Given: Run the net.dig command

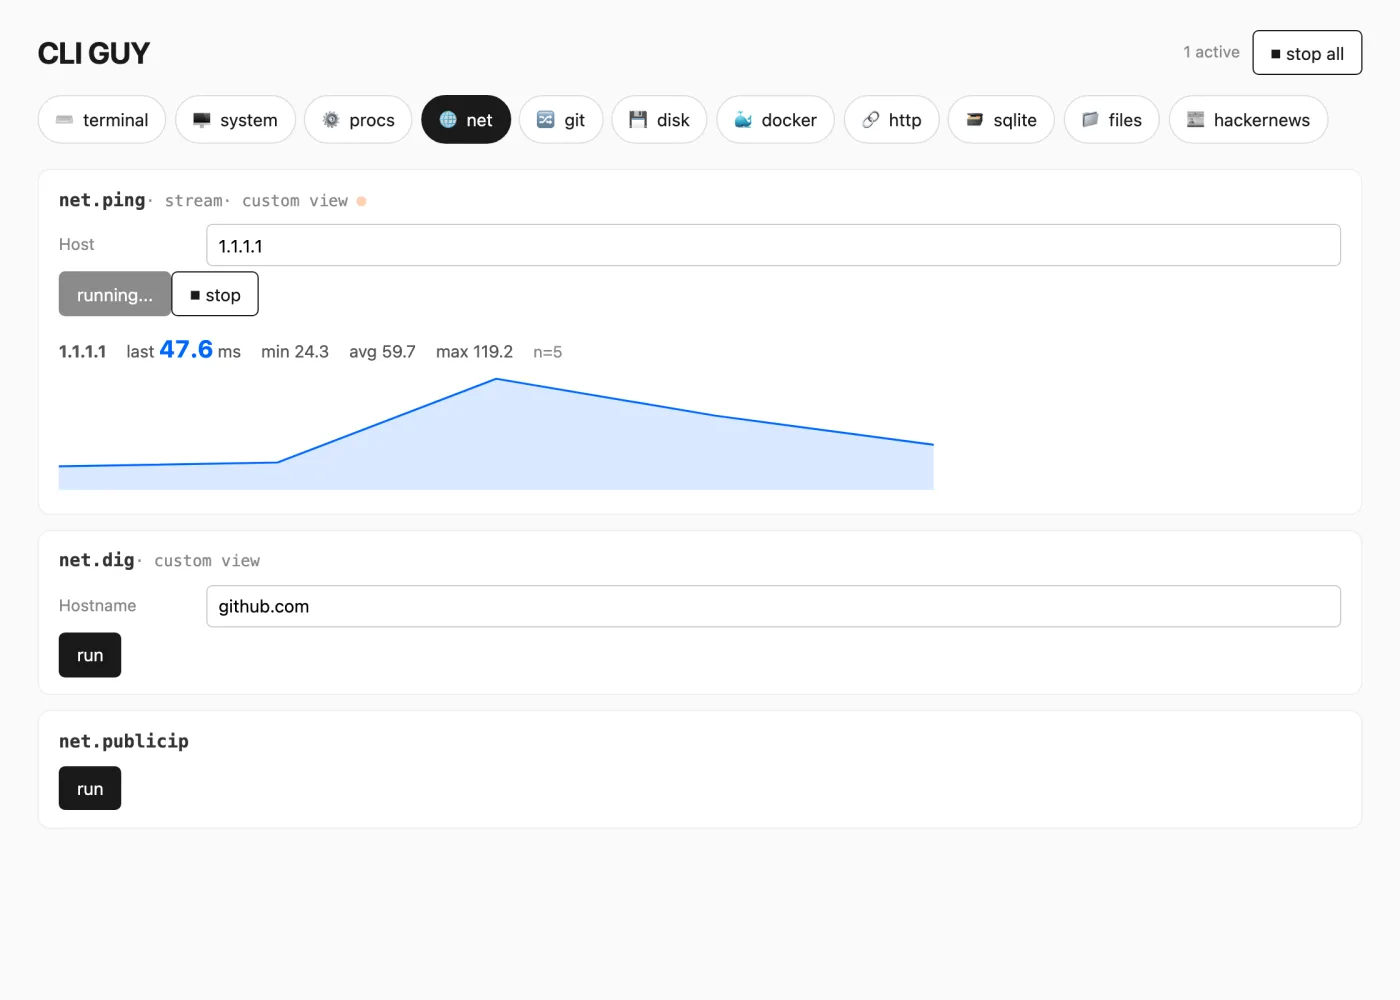Looking at the screenshot, I should coord(90,655).
